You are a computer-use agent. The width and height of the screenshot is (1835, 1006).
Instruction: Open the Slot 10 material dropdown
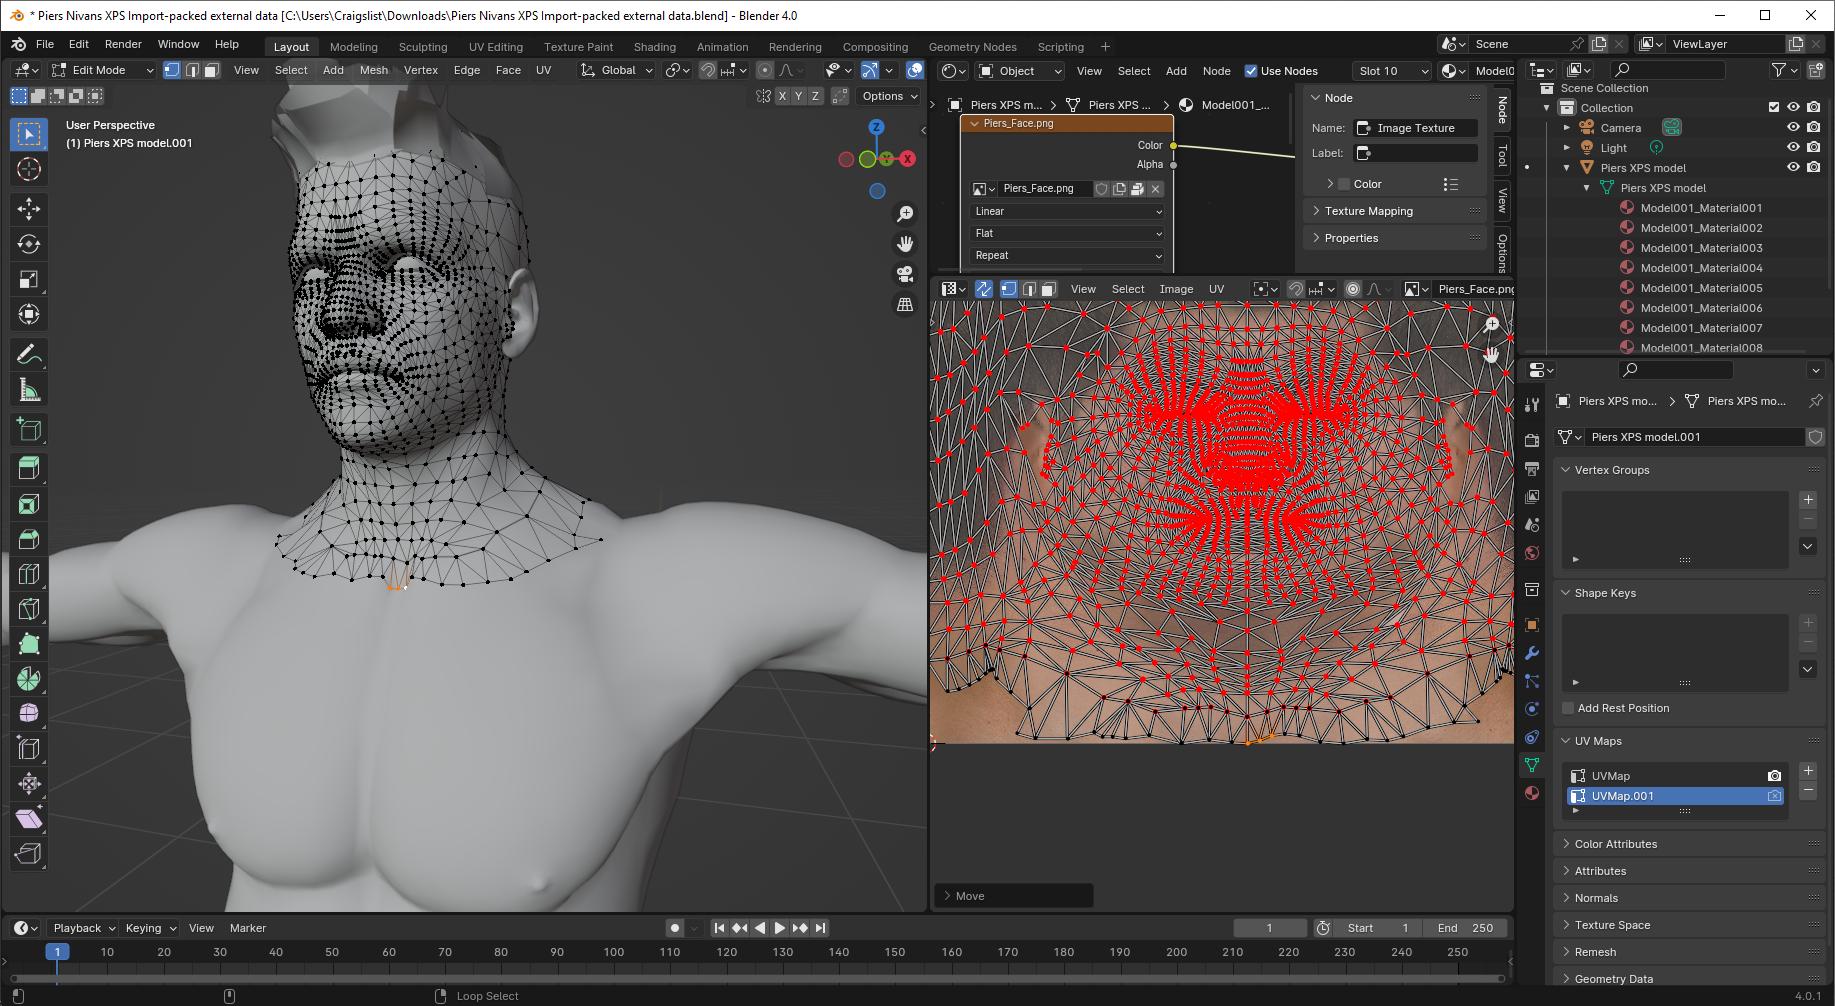1393,71
